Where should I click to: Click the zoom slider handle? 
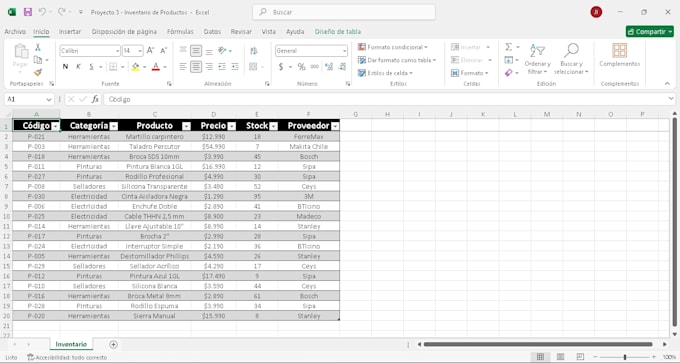(x=624, y=357)
